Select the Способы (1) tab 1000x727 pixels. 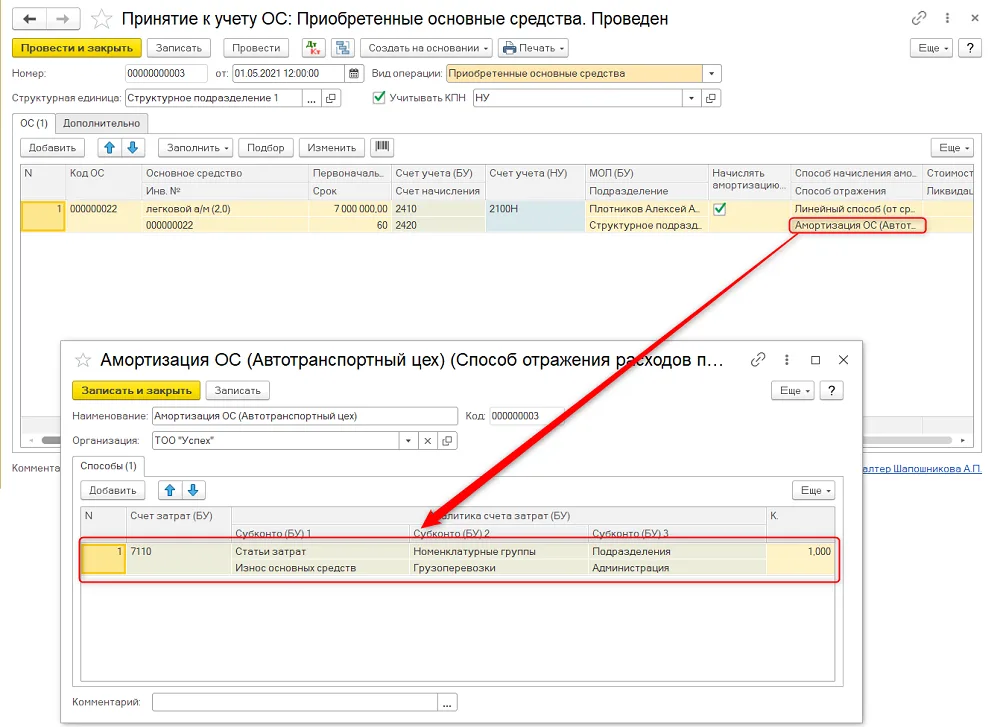tap(108, 466)
